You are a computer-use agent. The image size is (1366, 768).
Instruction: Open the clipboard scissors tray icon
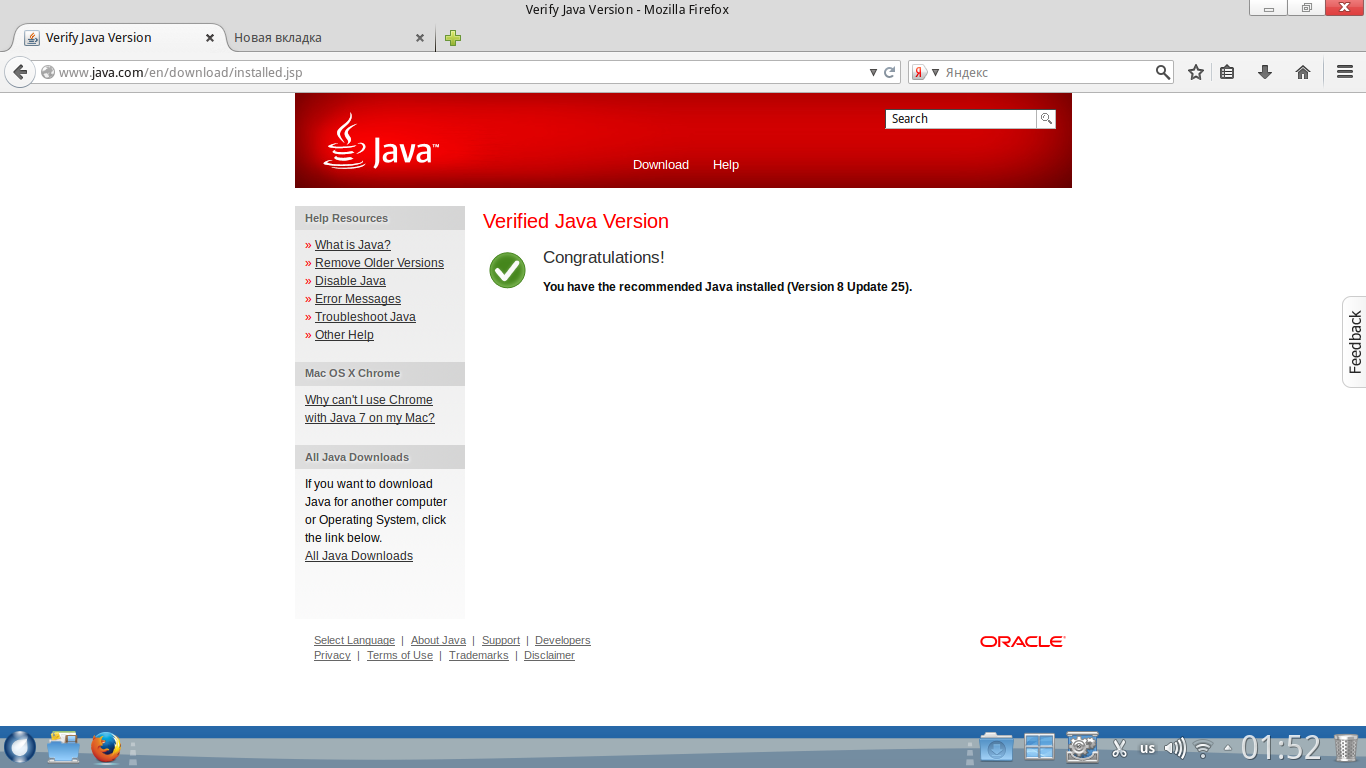pyautogui.click(x=1120, y=748)
